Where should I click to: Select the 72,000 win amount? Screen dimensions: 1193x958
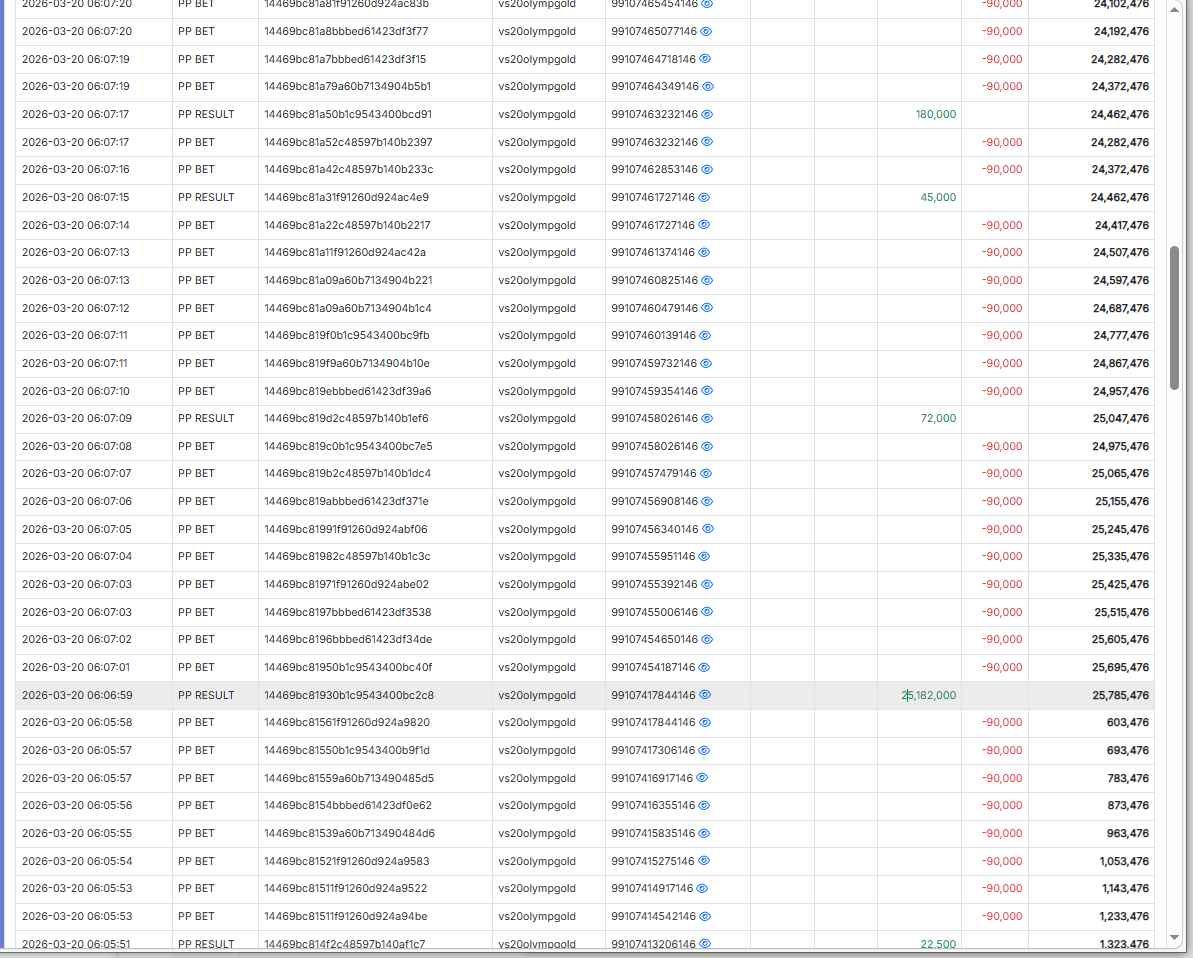[938, 419]
